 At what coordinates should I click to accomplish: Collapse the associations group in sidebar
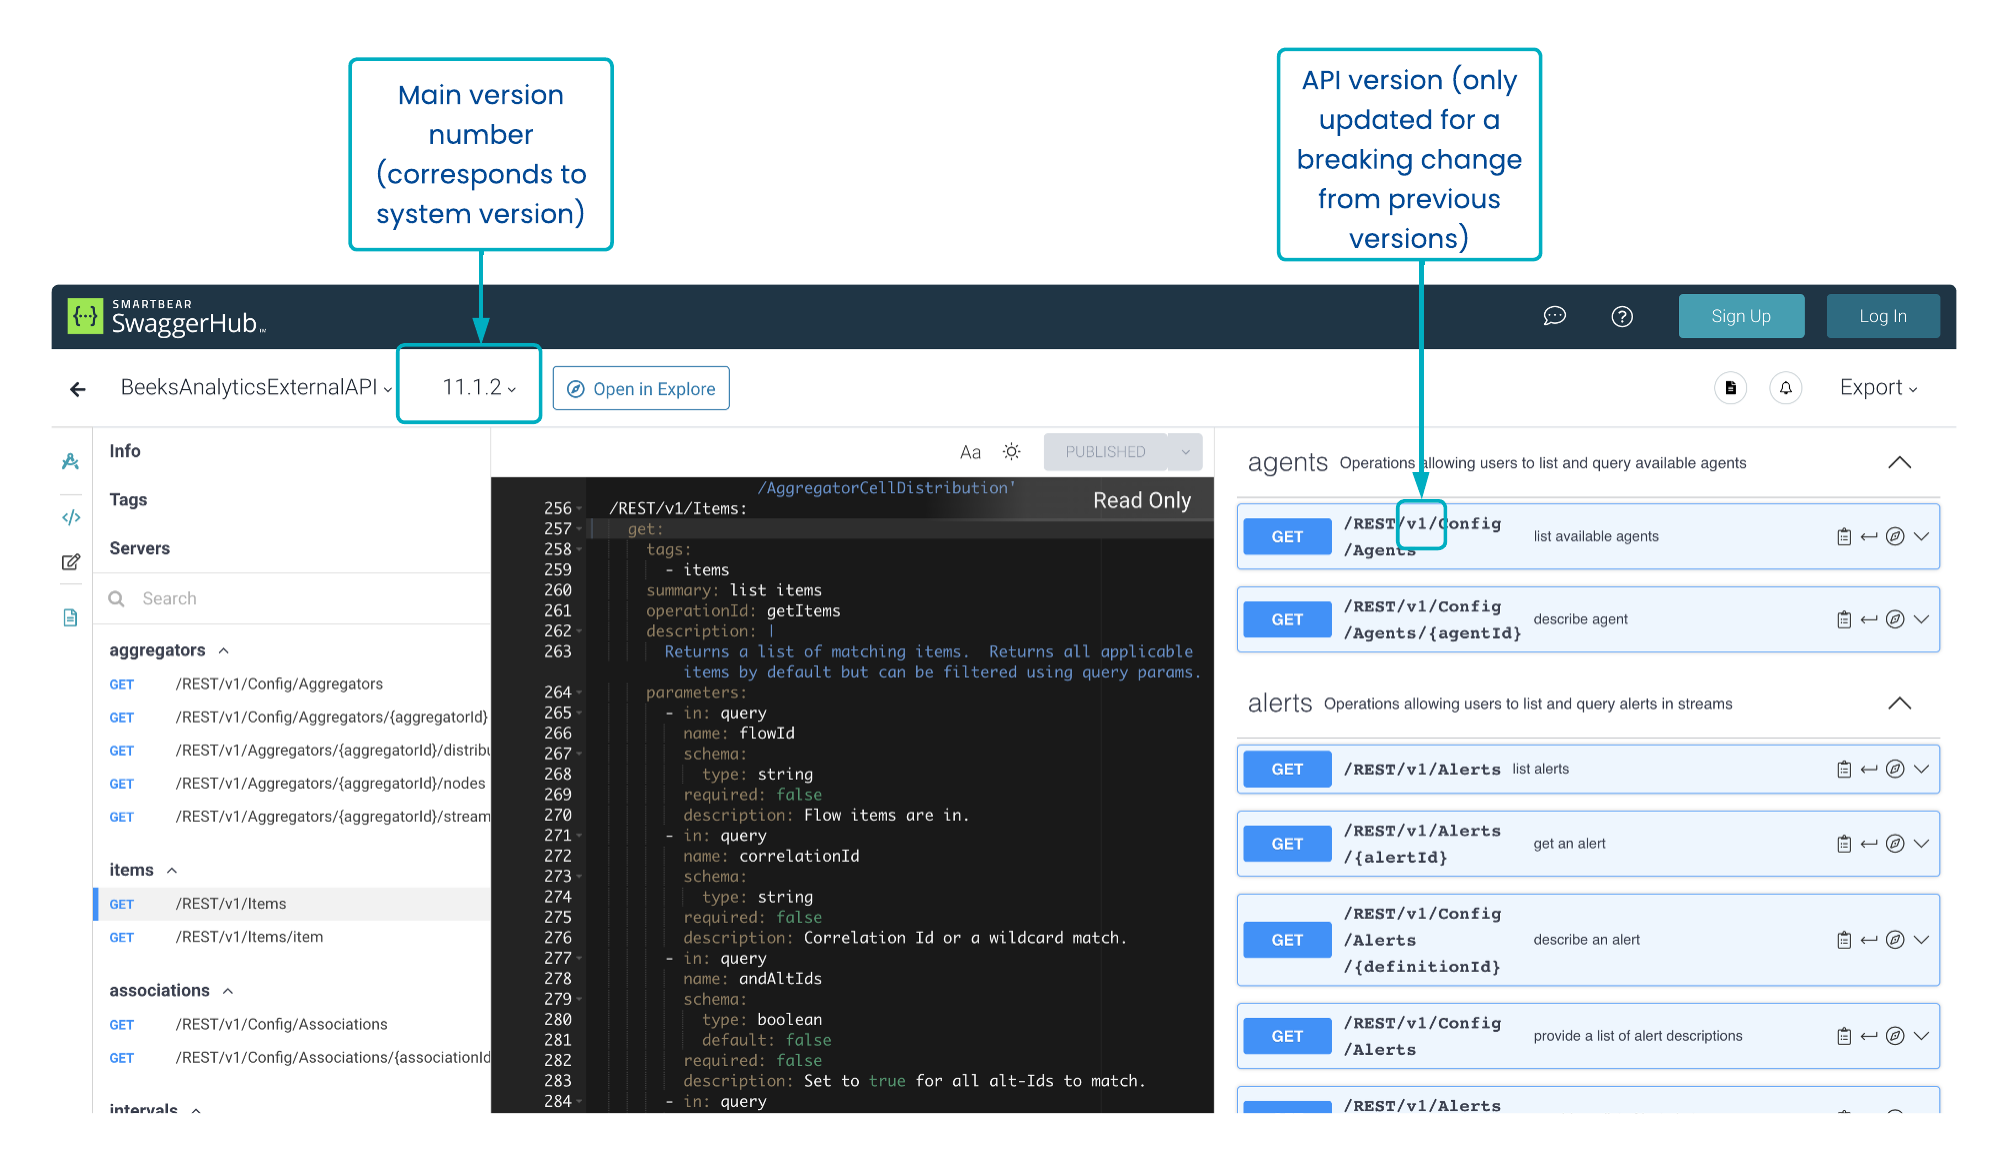click(x=228, y=991)
